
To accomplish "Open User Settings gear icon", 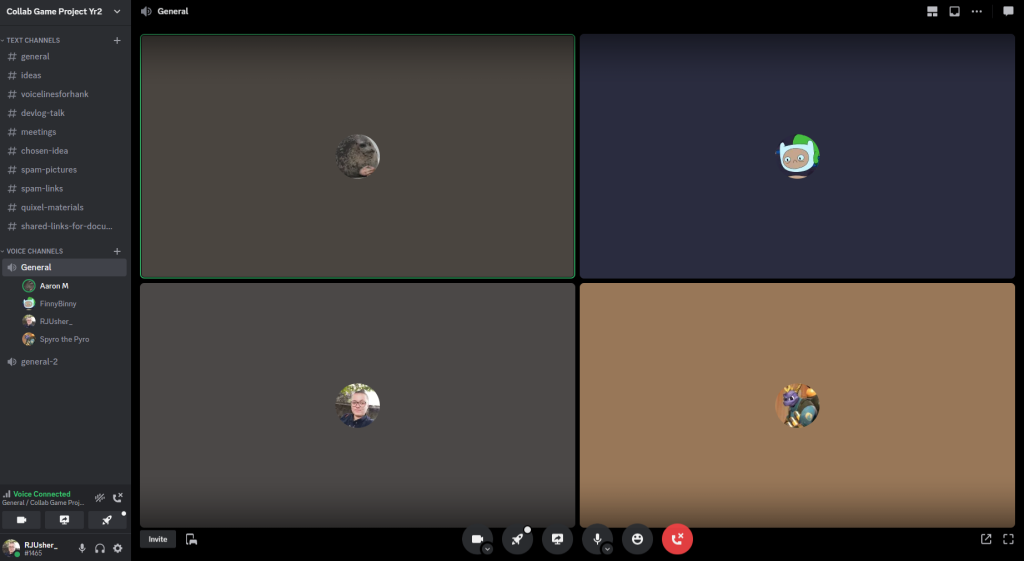I will coord(117,548).
